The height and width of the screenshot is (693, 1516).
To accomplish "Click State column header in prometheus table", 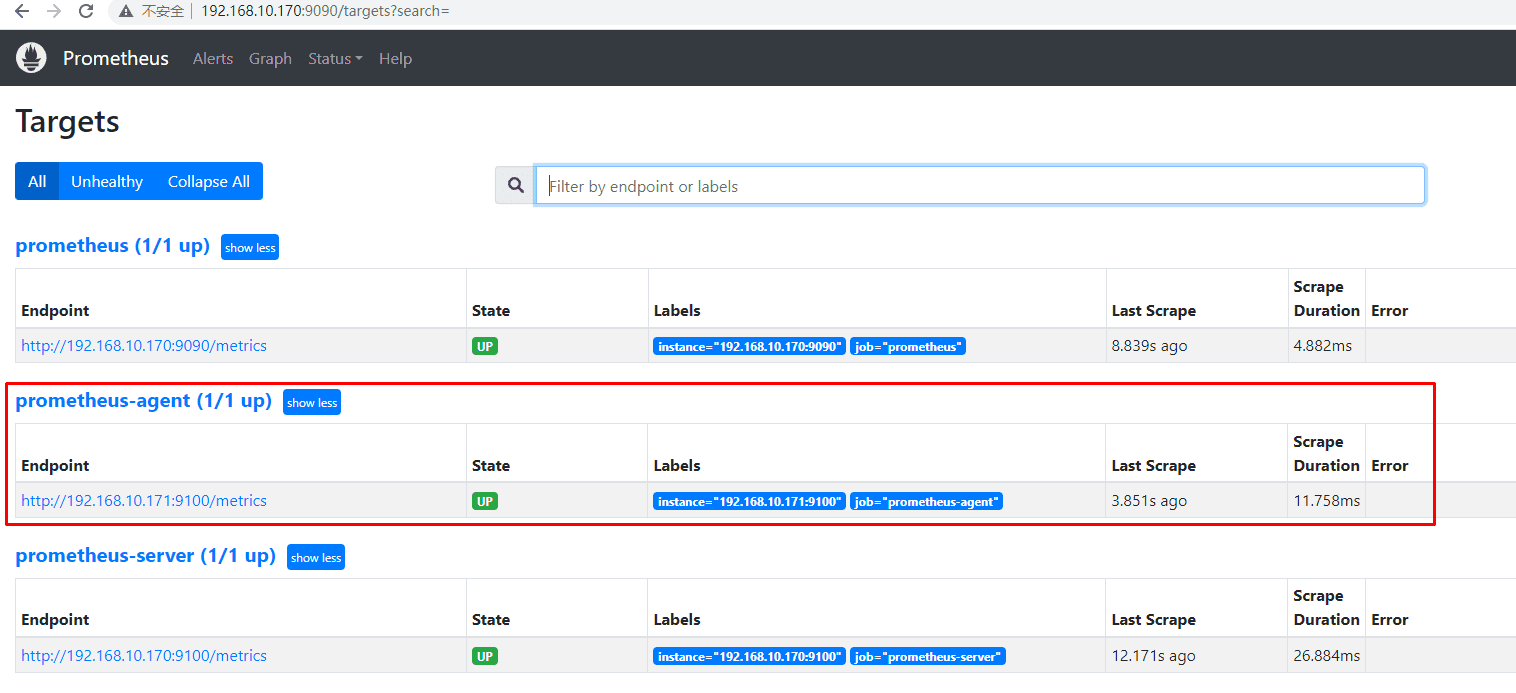I will (x=491, y=311).
